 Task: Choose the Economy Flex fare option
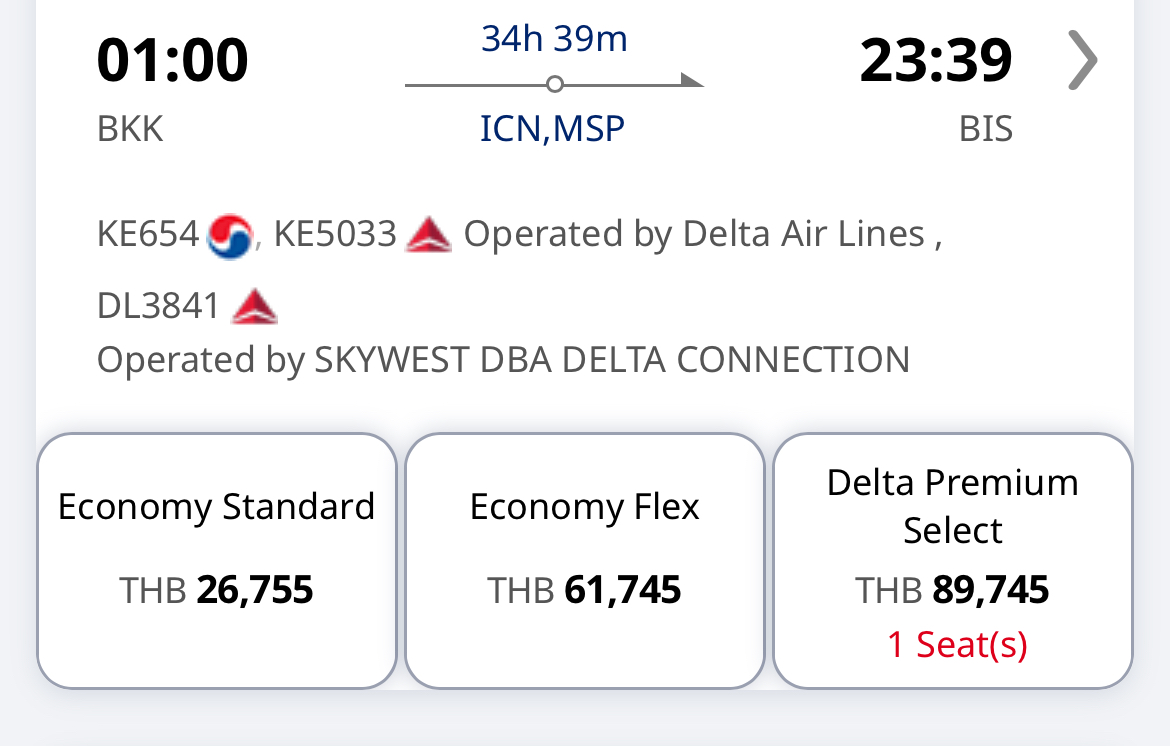584,561
